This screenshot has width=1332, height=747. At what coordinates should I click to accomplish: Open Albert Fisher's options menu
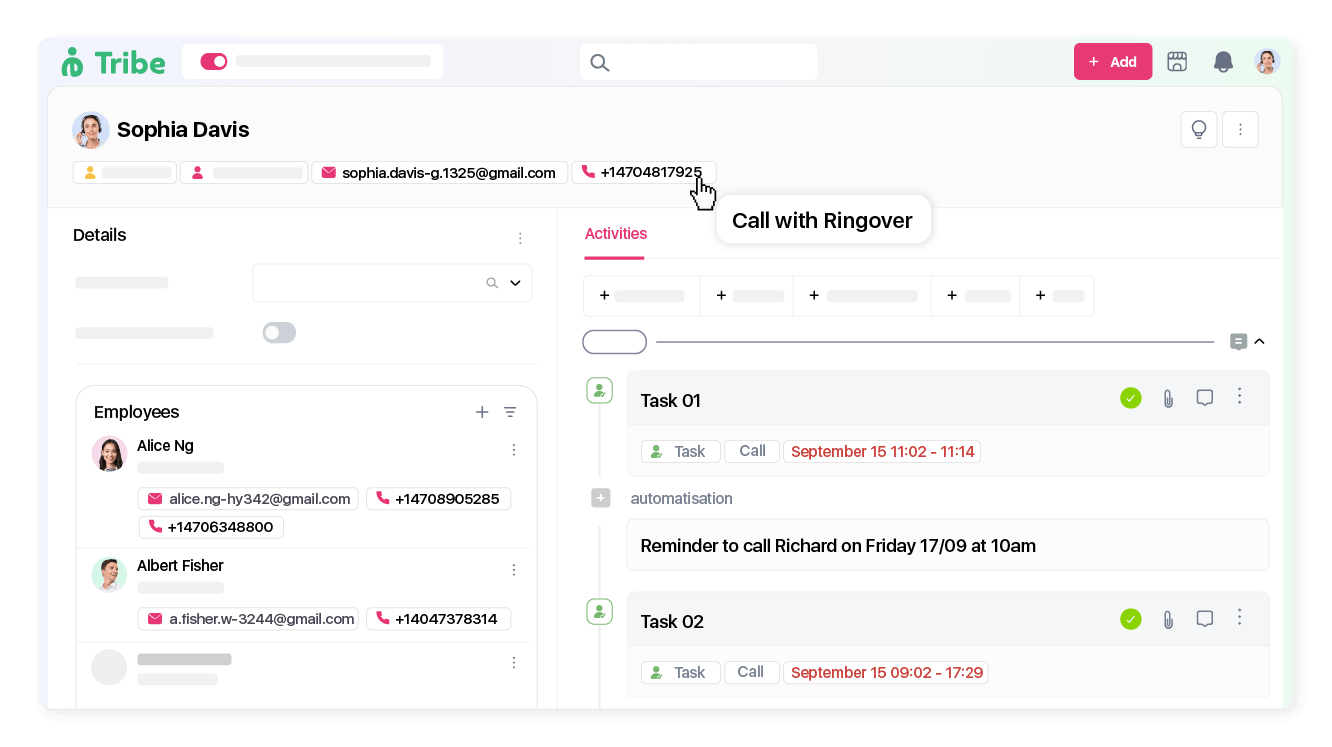coord(514,569)
